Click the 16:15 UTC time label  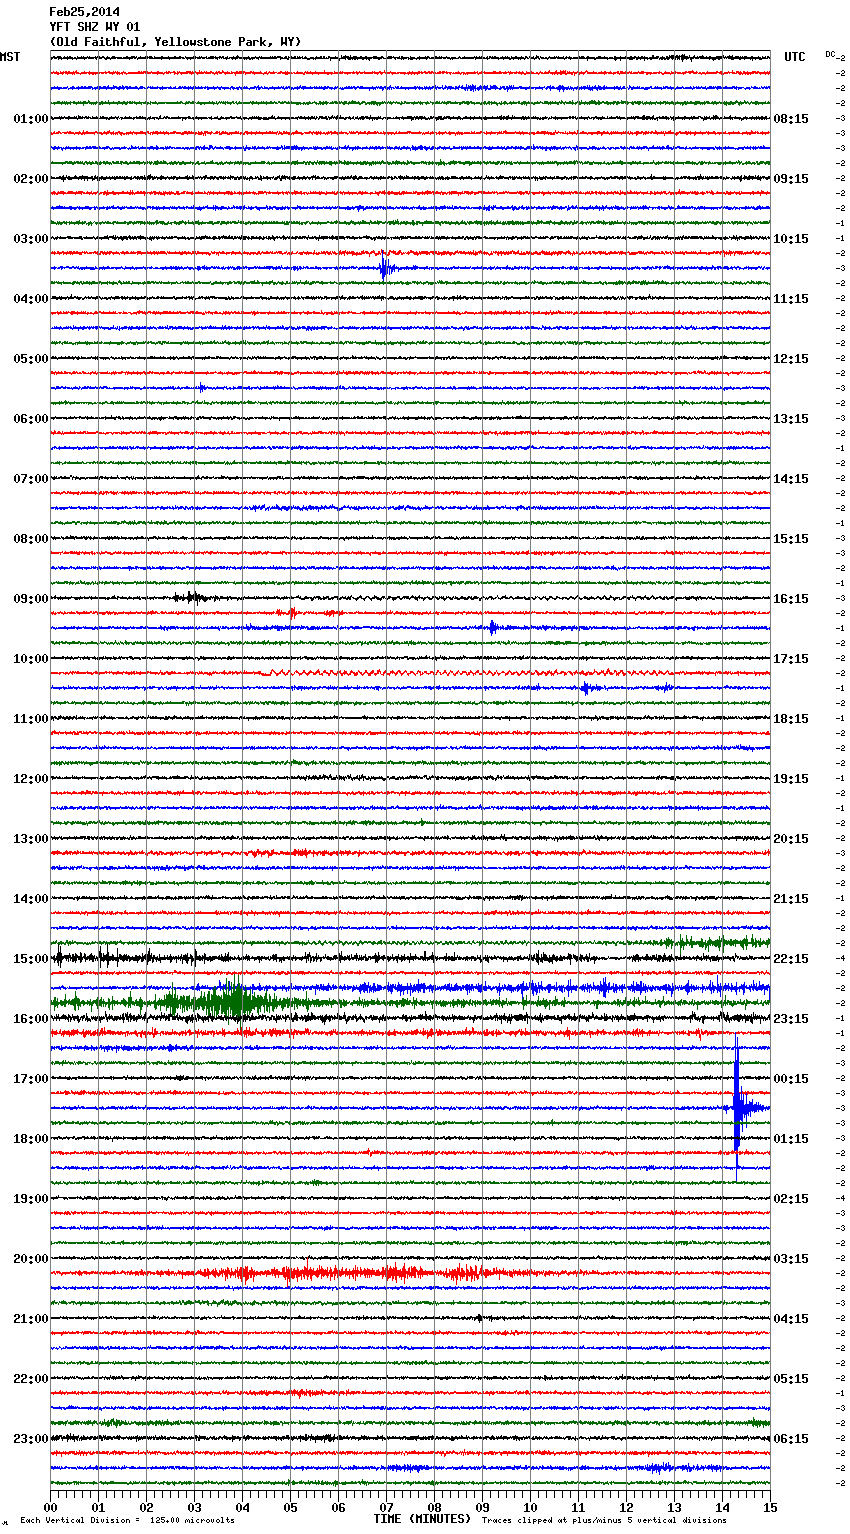coord(791,599)
